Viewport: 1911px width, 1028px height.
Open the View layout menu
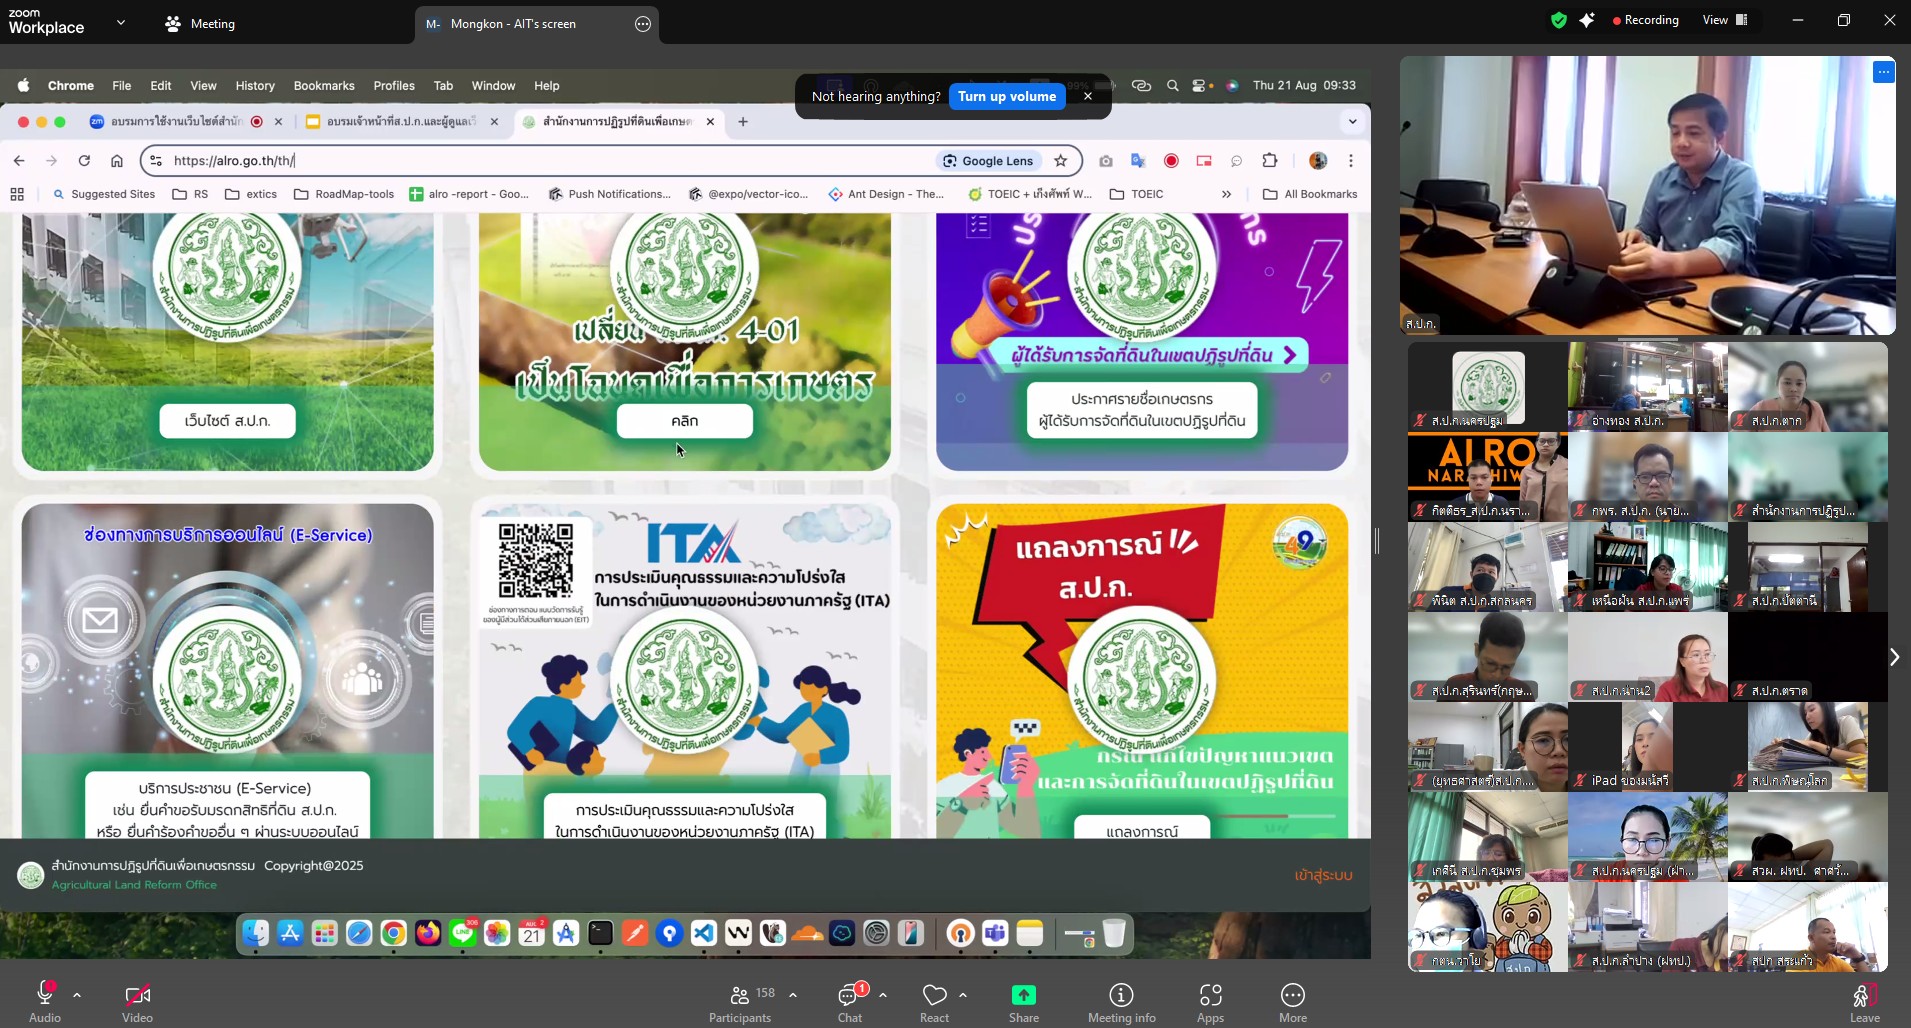coord(1725,20)
